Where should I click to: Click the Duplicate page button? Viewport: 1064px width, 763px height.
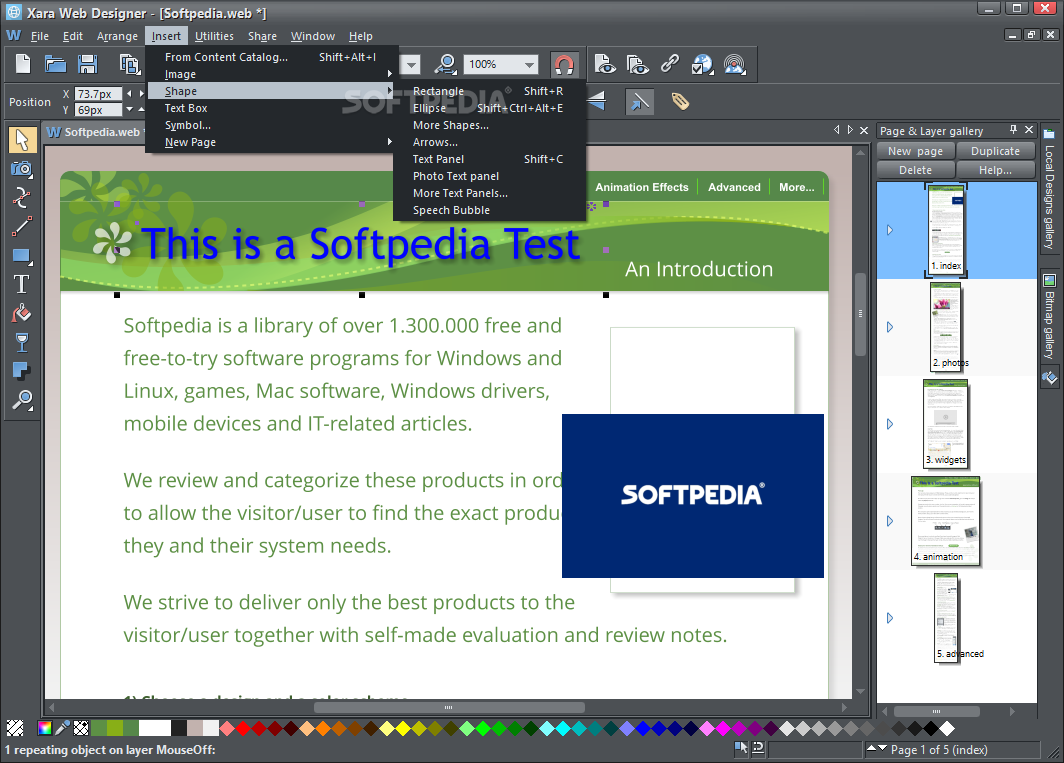[x=995, y=151]
